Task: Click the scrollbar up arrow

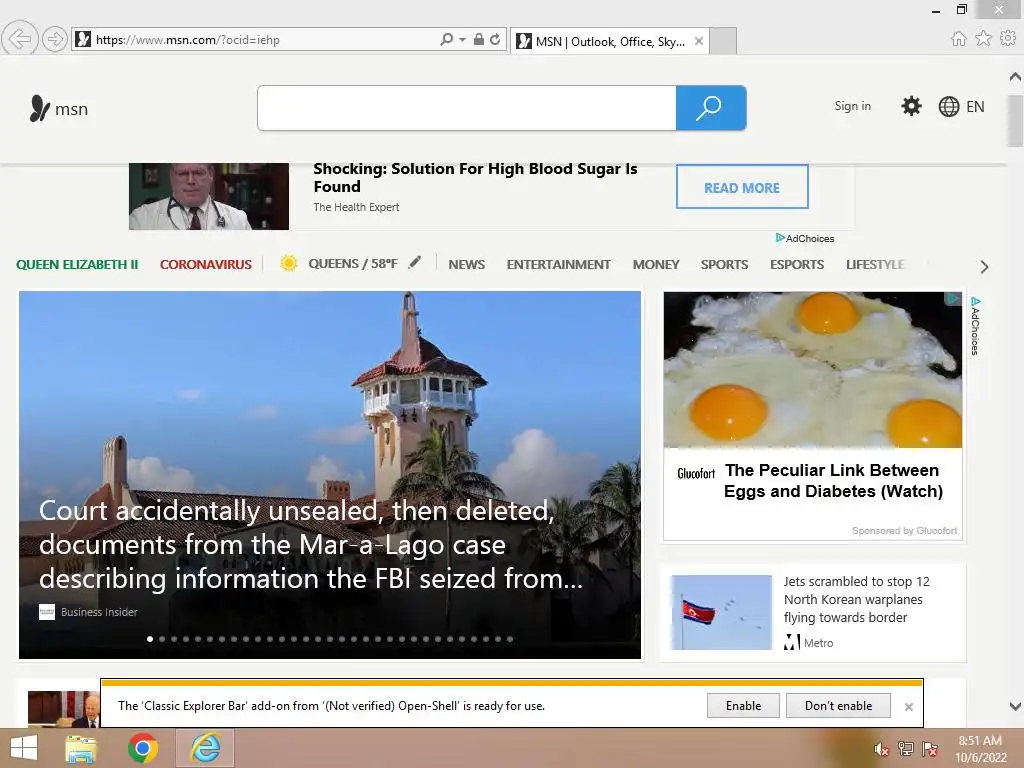Action: 1015,76
